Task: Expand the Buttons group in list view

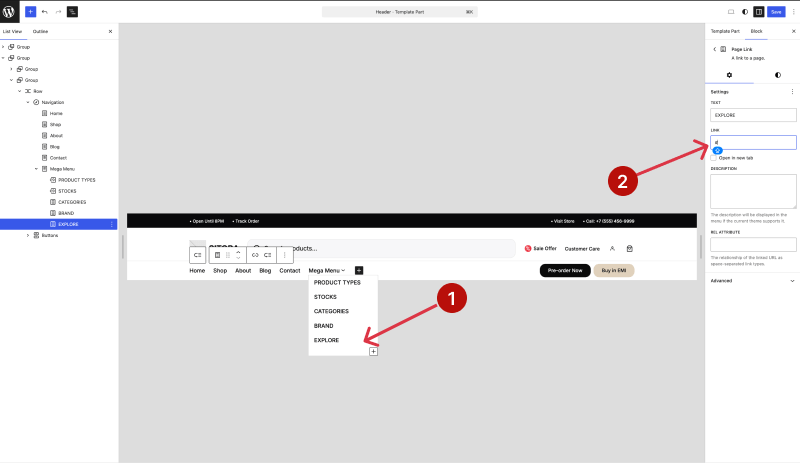Action: tap(28, 235)
